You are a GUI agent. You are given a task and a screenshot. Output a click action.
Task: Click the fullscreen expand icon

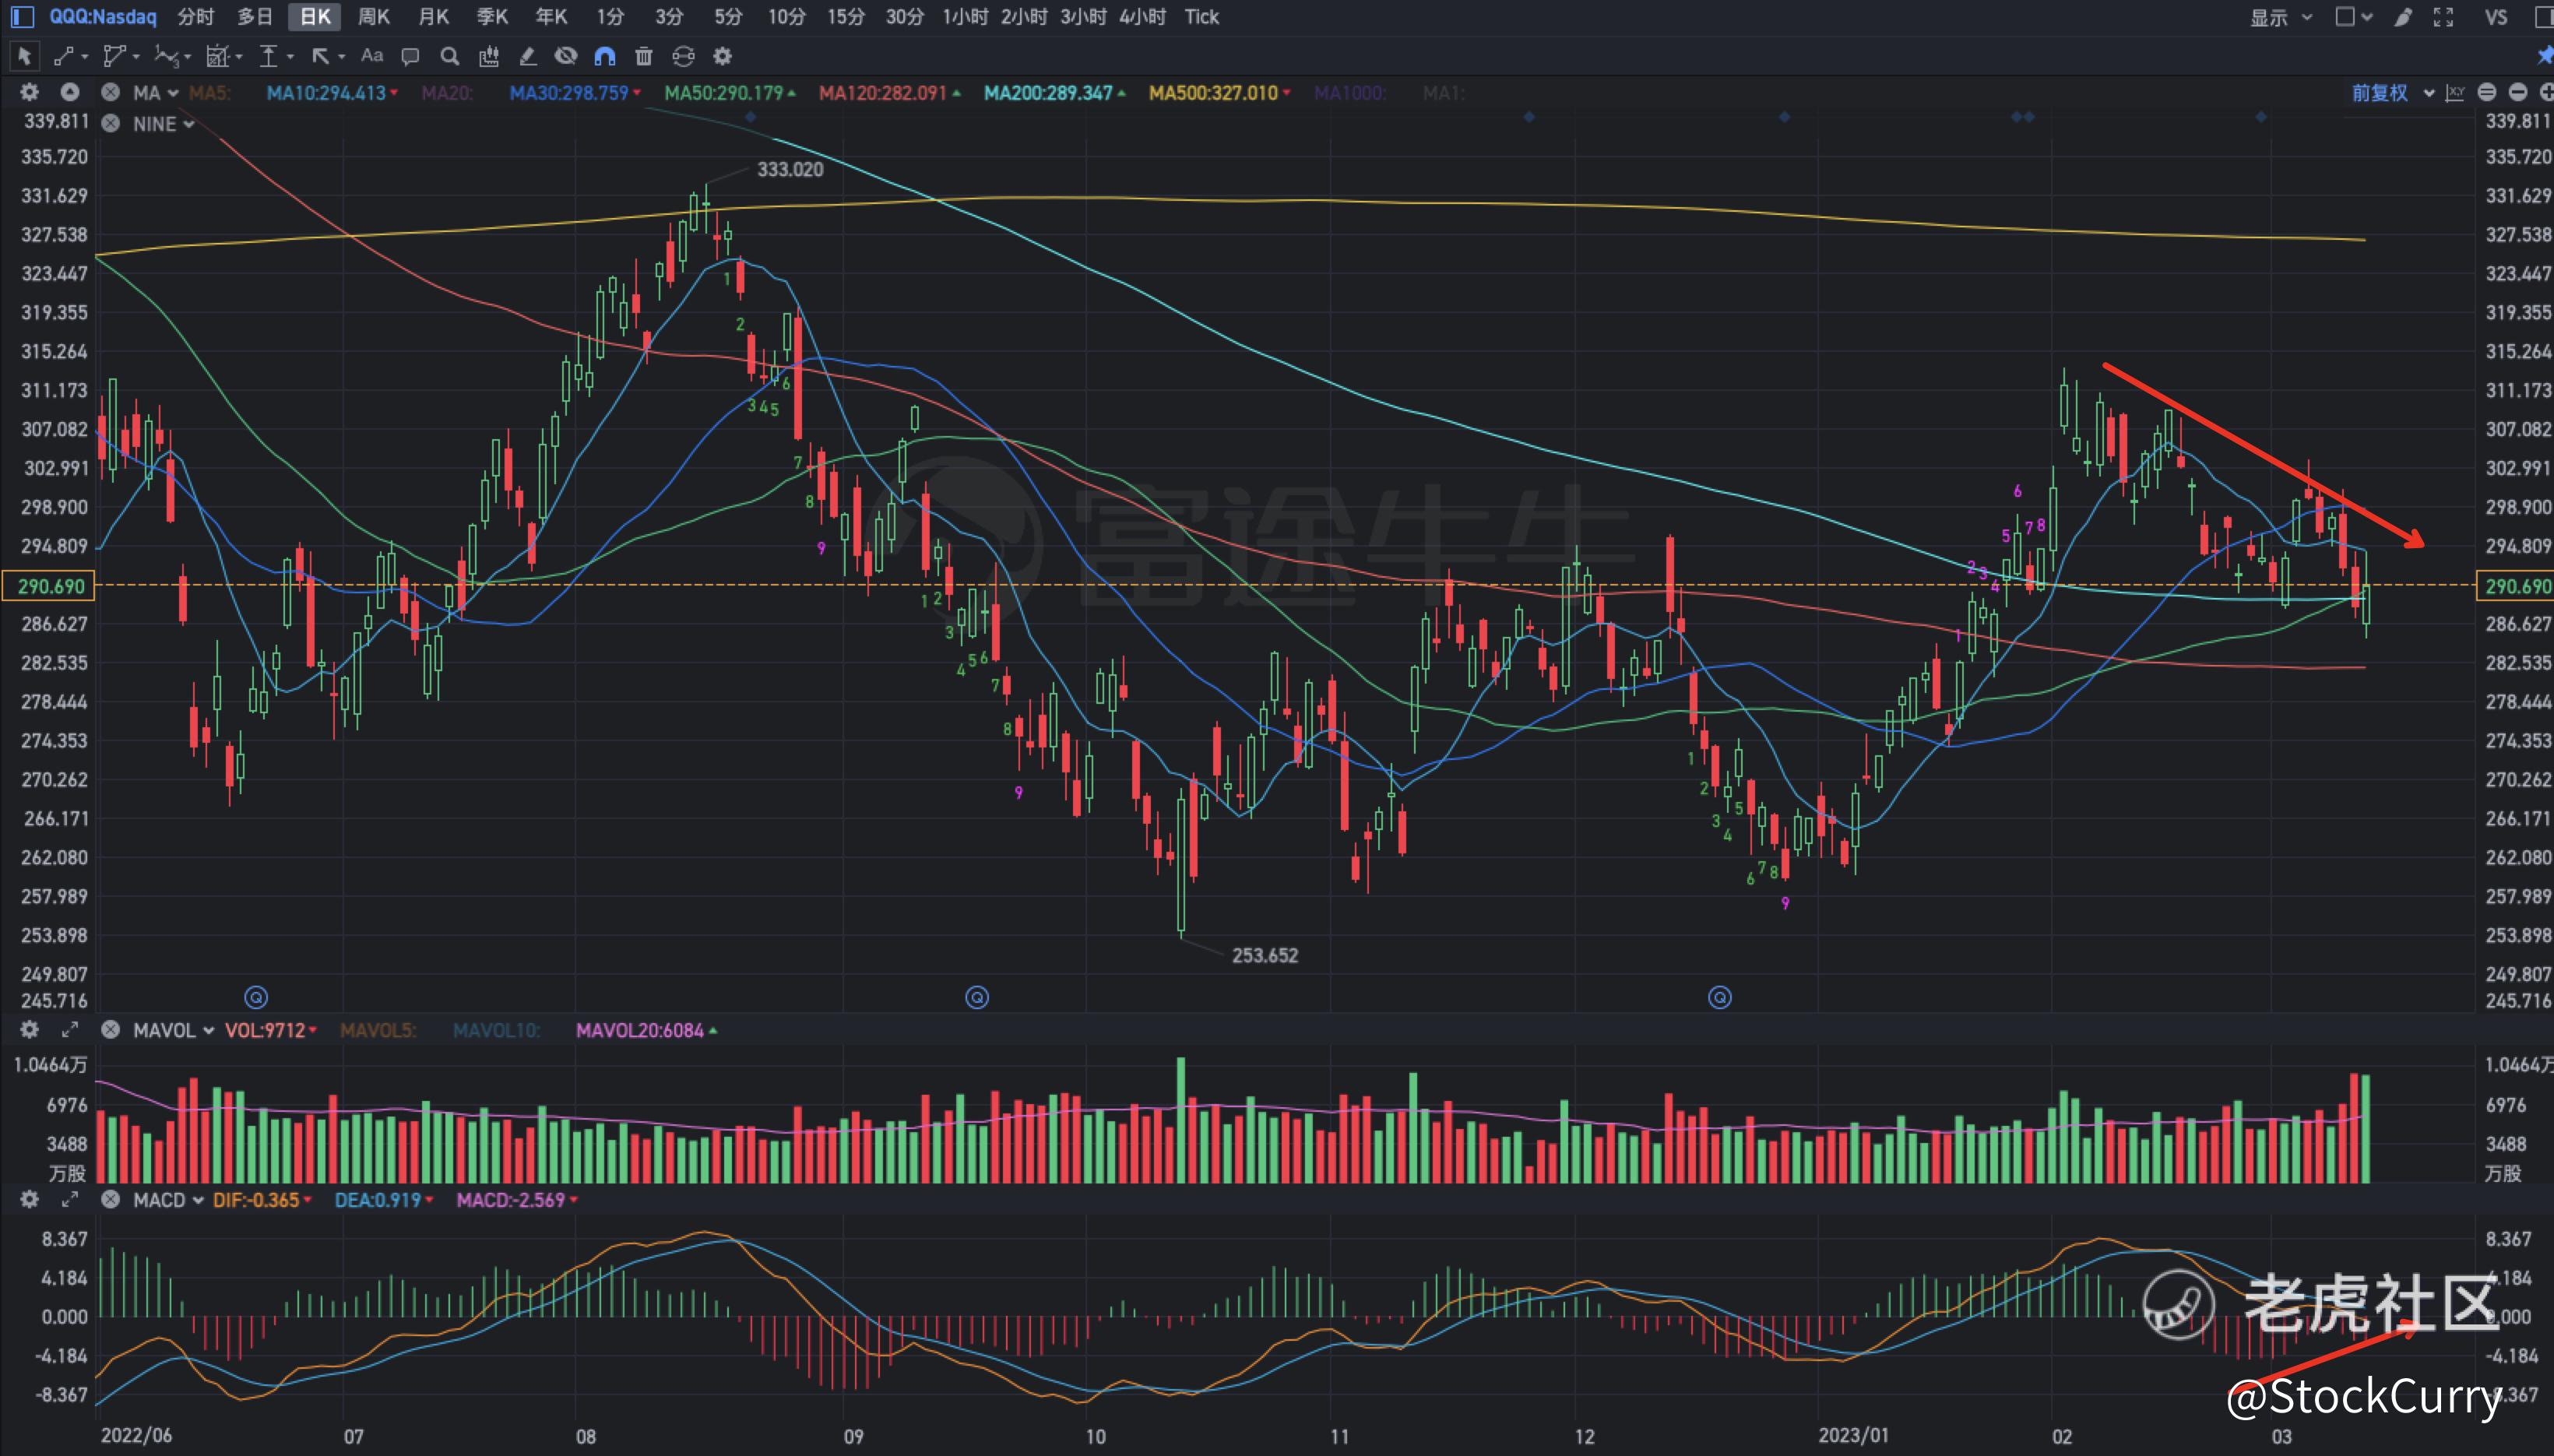[x=2444, y=17]
